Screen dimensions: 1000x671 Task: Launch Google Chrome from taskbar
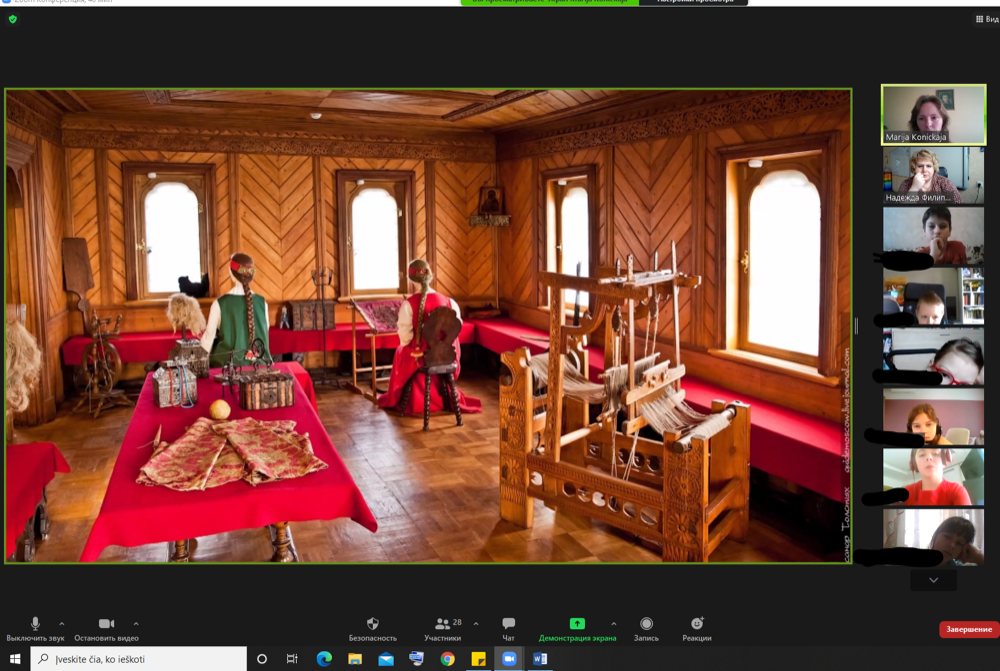click(448, 659)
